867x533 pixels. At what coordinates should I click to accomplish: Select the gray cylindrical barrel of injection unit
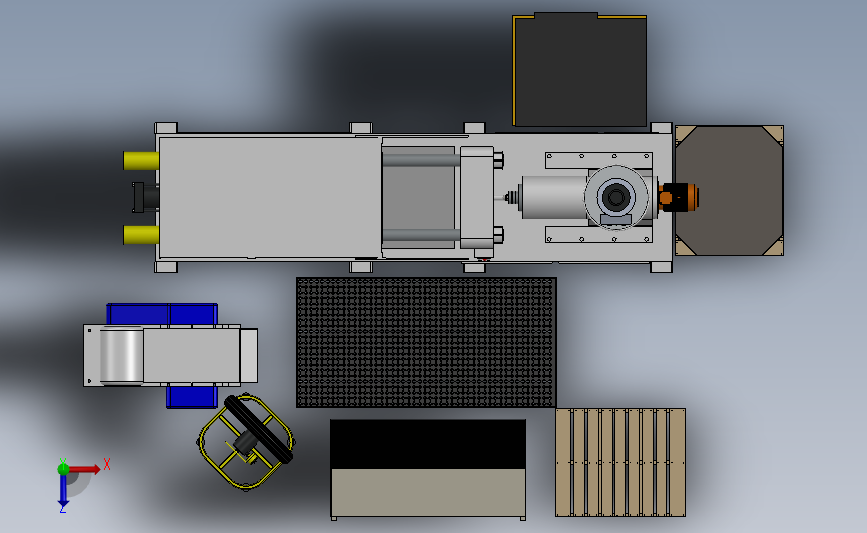pyautogui.click(x=553, y=197)
